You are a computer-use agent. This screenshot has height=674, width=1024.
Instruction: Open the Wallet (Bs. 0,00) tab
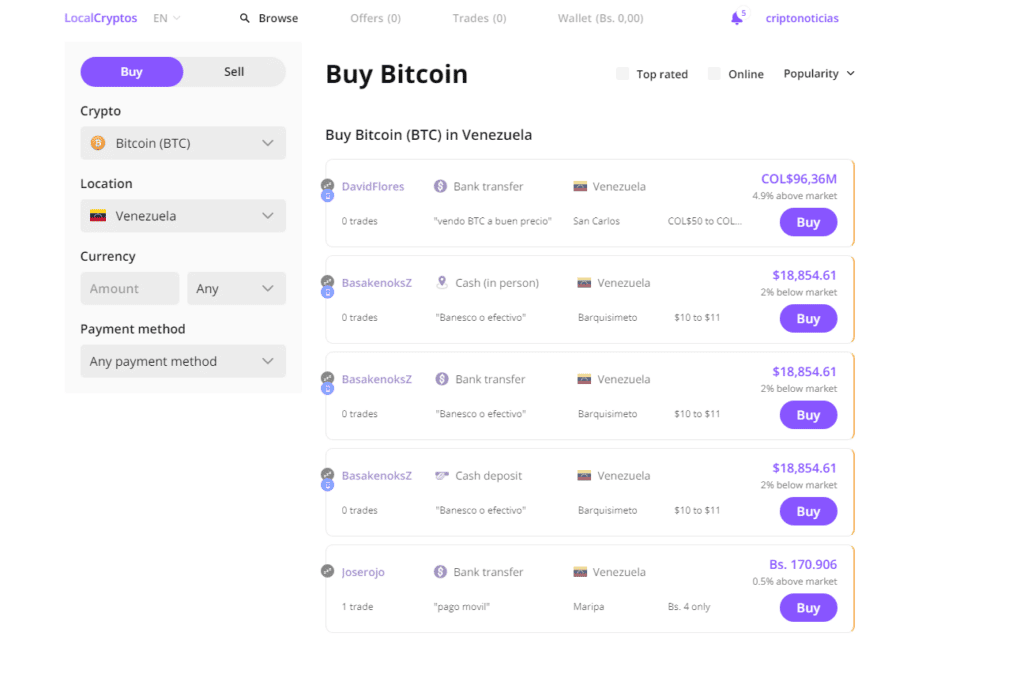pos(600,18)
